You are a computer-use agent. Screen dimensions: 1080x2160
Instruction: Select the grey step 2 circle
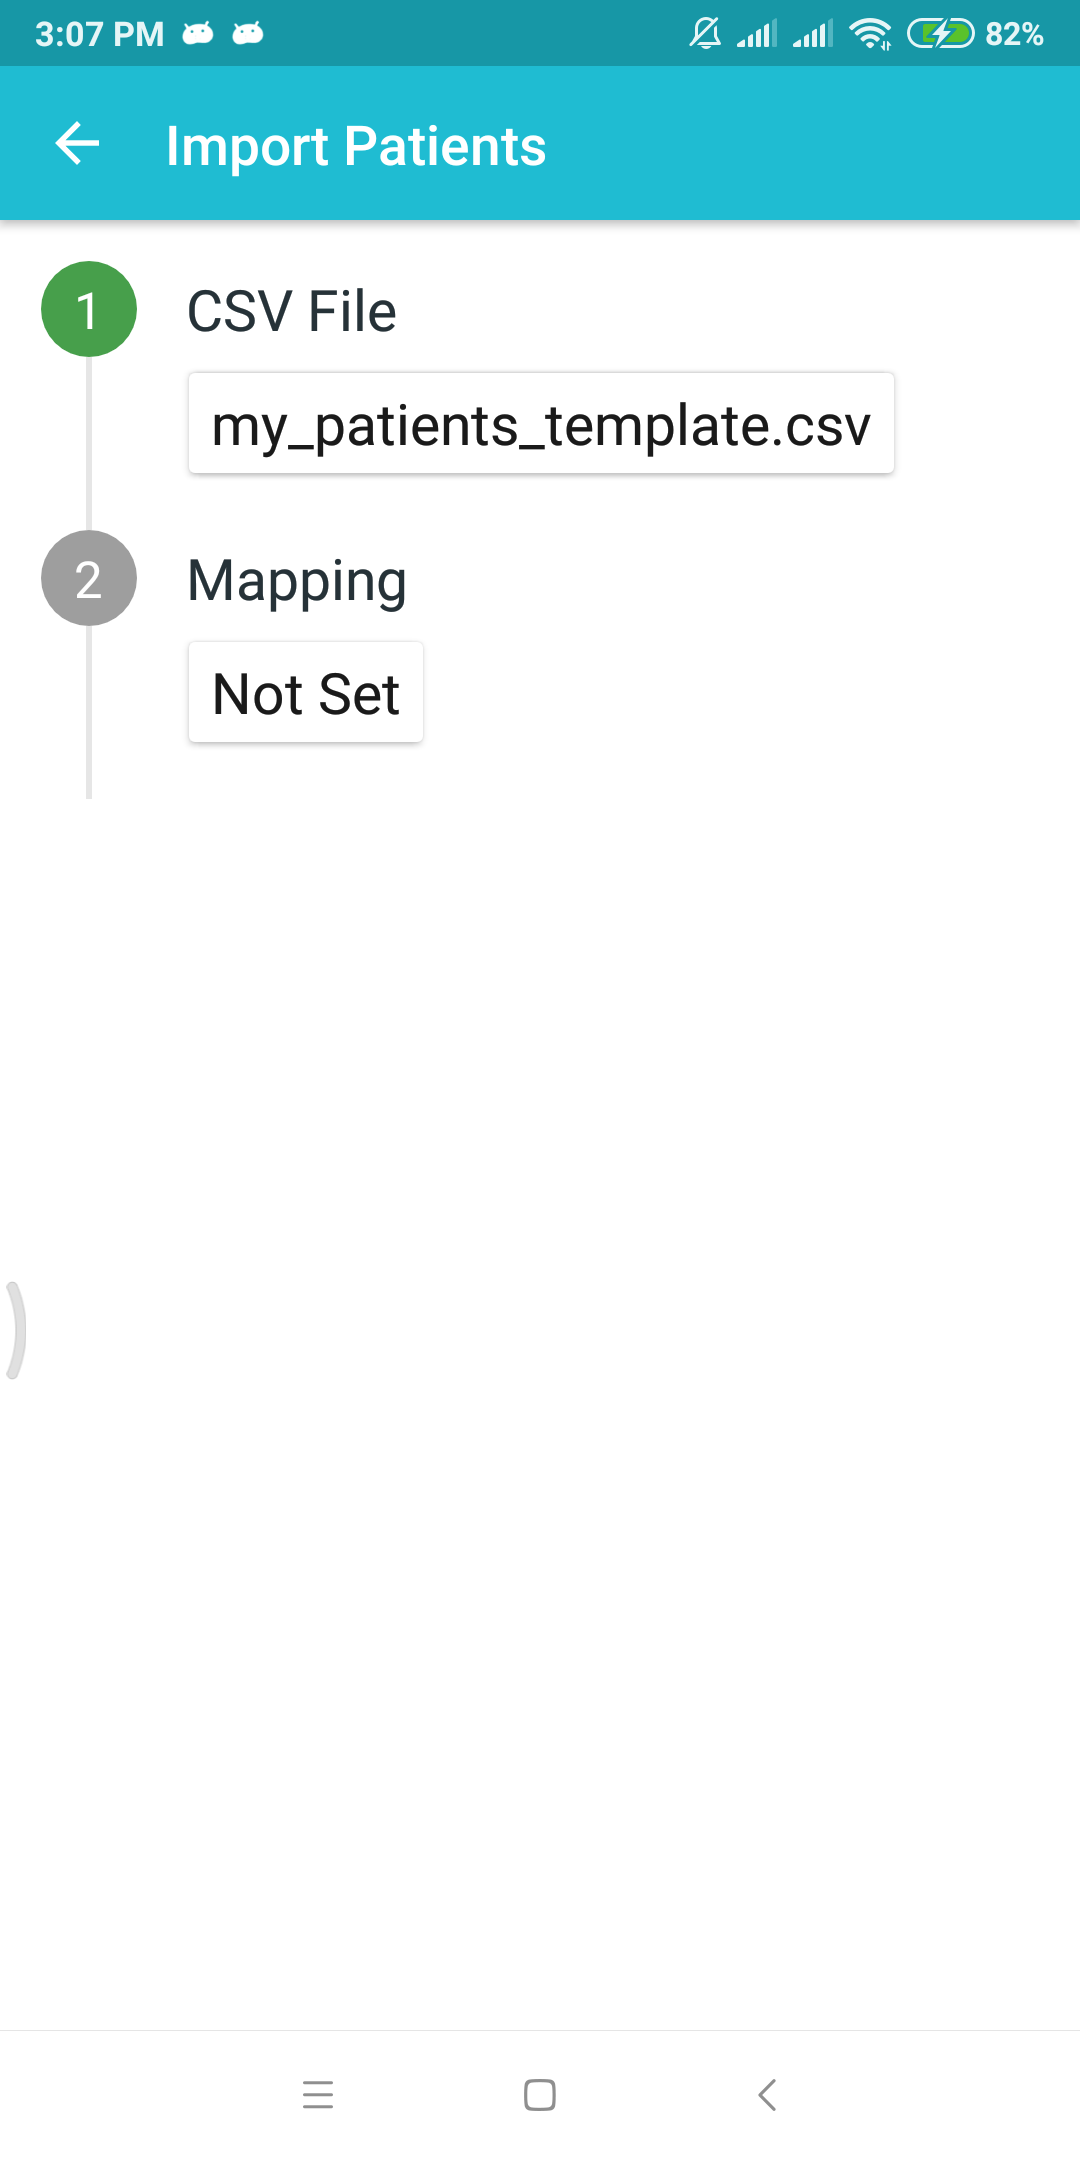click(89, 578)
